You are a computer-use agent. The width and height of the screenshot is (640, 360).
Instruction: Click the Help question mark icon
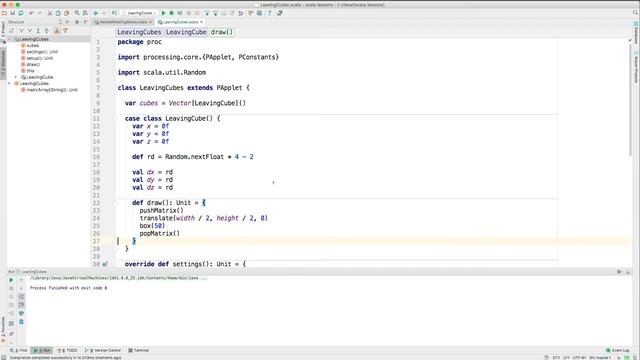point(269,13)
